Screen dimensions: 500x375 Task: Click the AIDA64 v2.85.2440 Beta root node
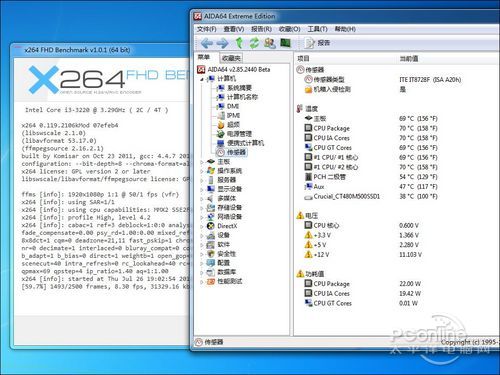click(234, 70)
